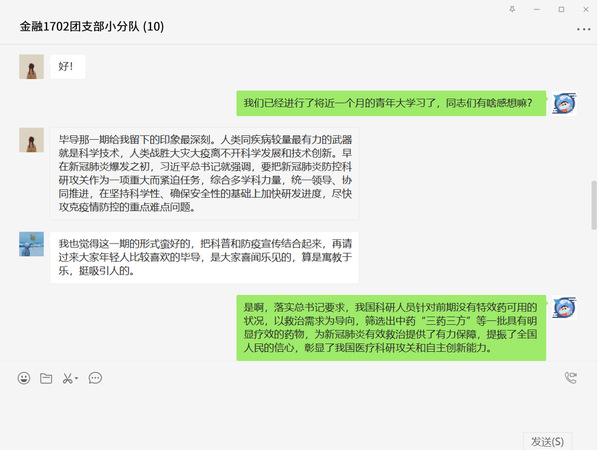Open the blue sky avatar profile
Image resolution: width=599 pixels, height=450 pixels.
click(x=31, y=244)
